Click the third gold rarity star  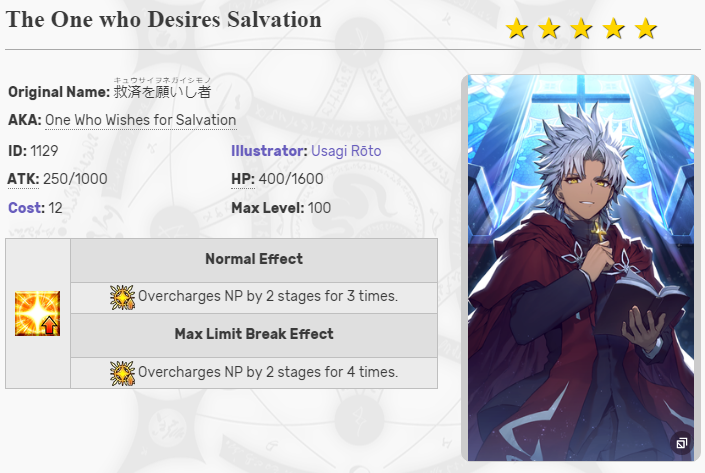tap(581, 28)
